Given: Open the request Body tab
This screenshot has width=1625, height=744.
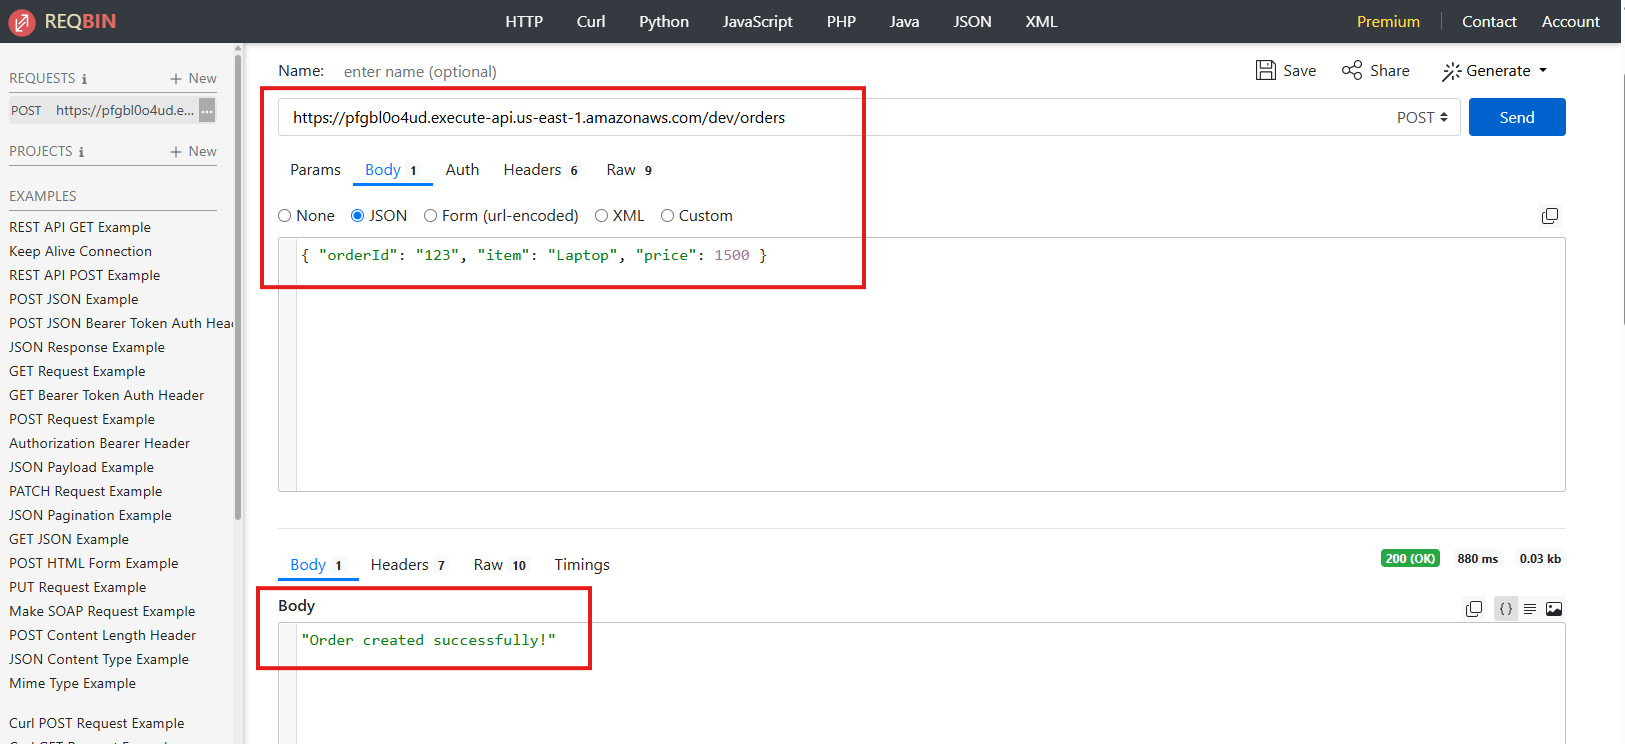Looking at the screenshot, I should [x=392, y=170].
